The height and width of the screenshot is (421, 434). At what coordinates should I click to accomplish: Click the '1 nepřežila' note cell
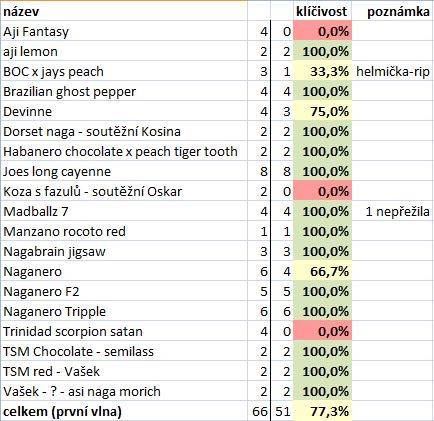[393, 211]
